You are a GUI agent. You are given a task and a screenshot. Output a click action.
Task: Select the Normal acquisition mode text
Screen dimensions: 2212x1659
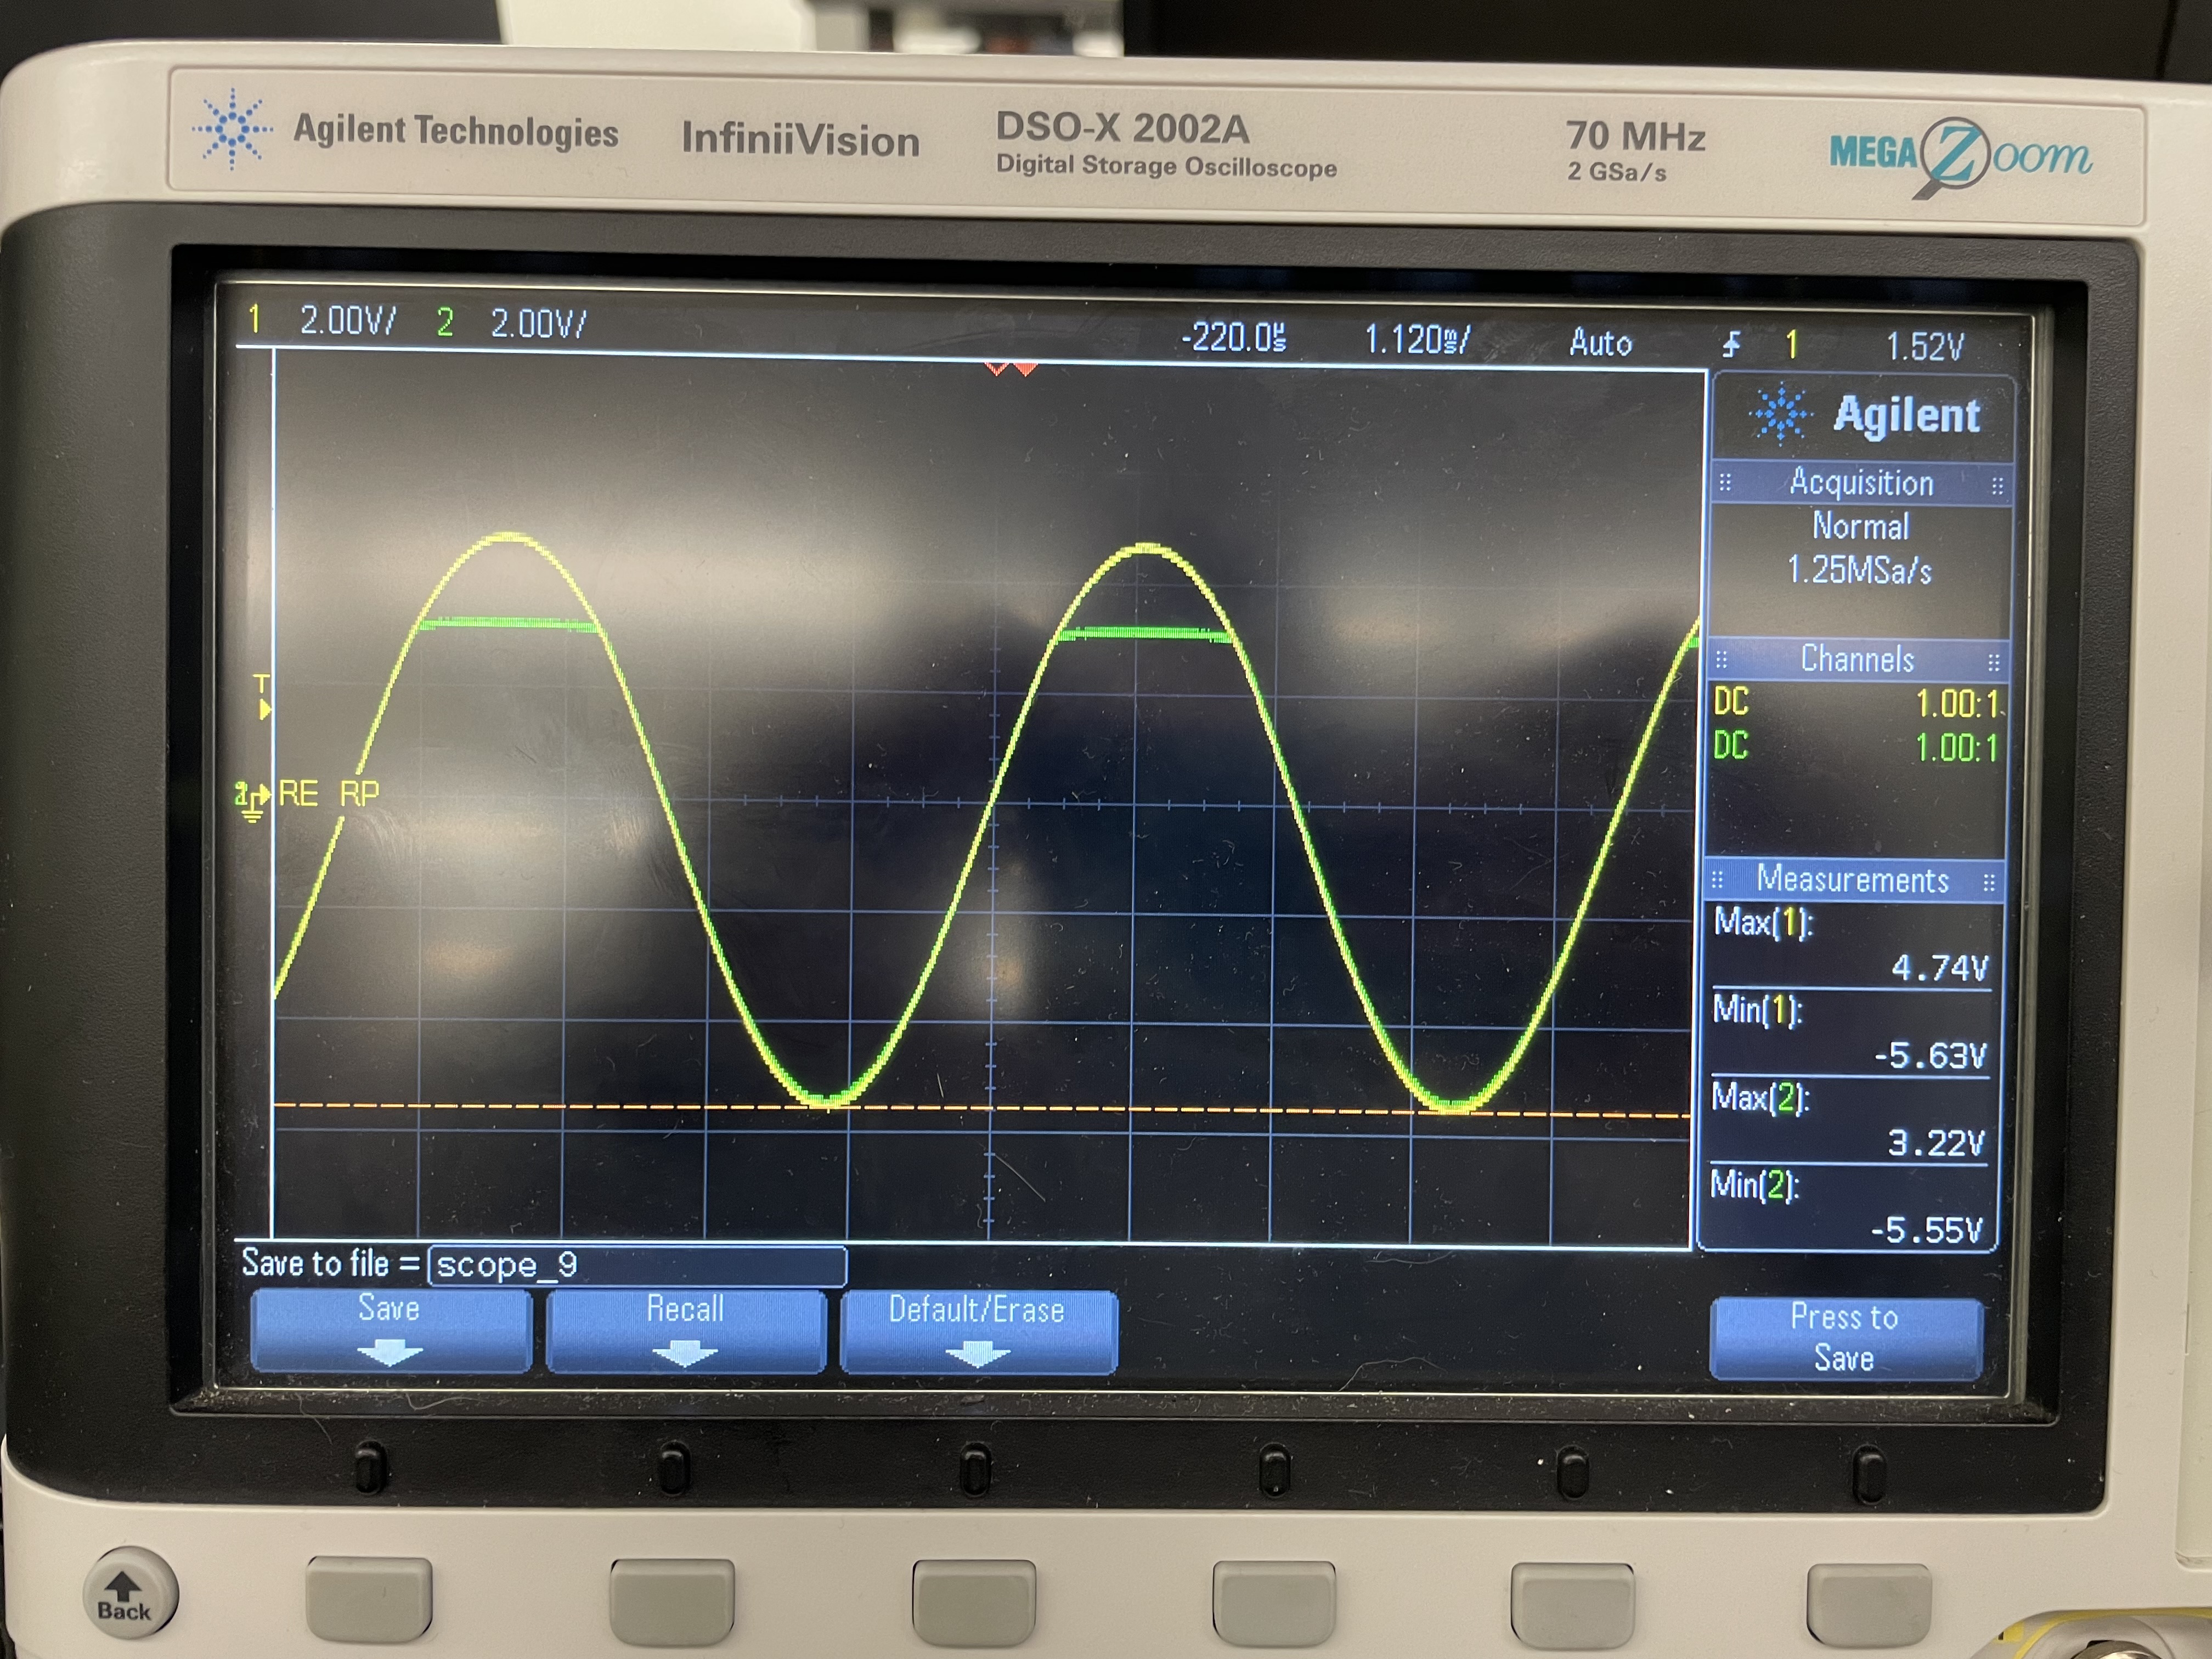(x=1861, y=526)
